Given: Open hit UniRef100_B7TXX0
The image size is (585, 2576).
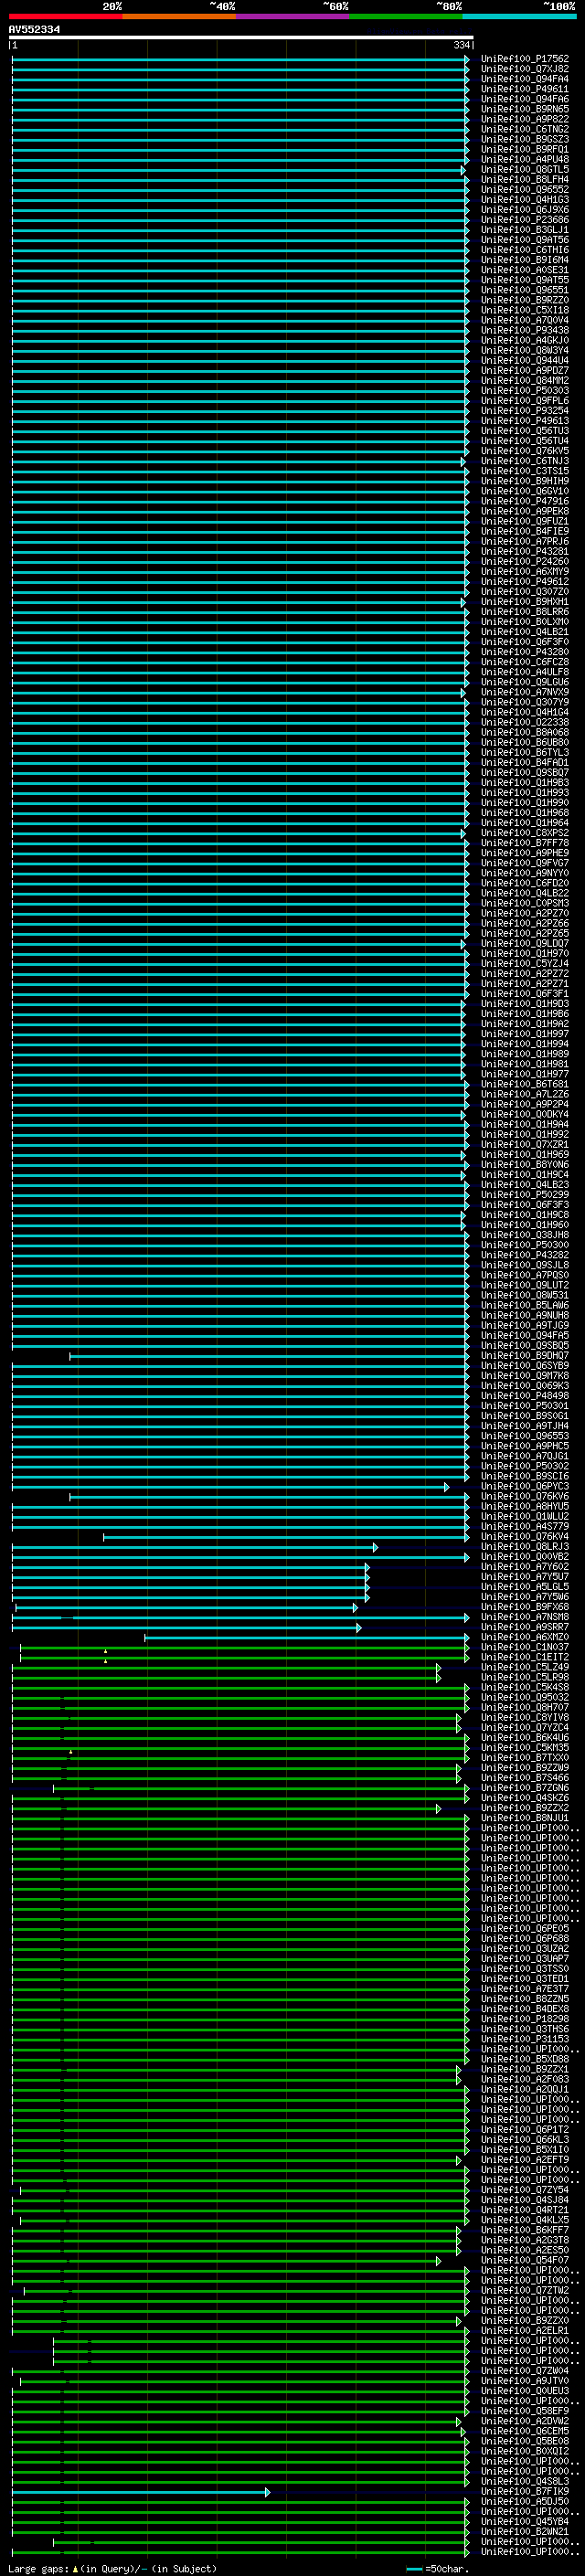Looking at the screenshot, I should tap(525, 1758).
